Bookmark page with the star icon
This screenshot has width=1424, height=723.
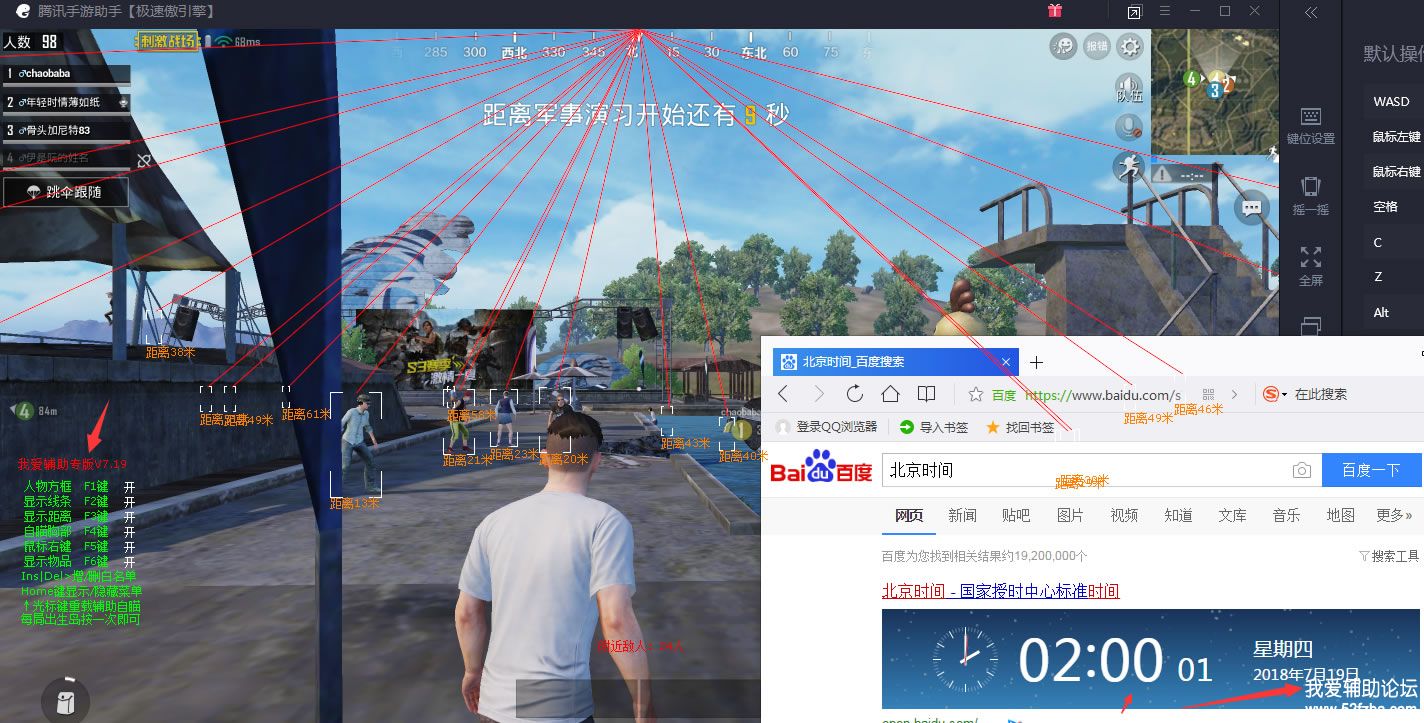click(x=976, y=395)
